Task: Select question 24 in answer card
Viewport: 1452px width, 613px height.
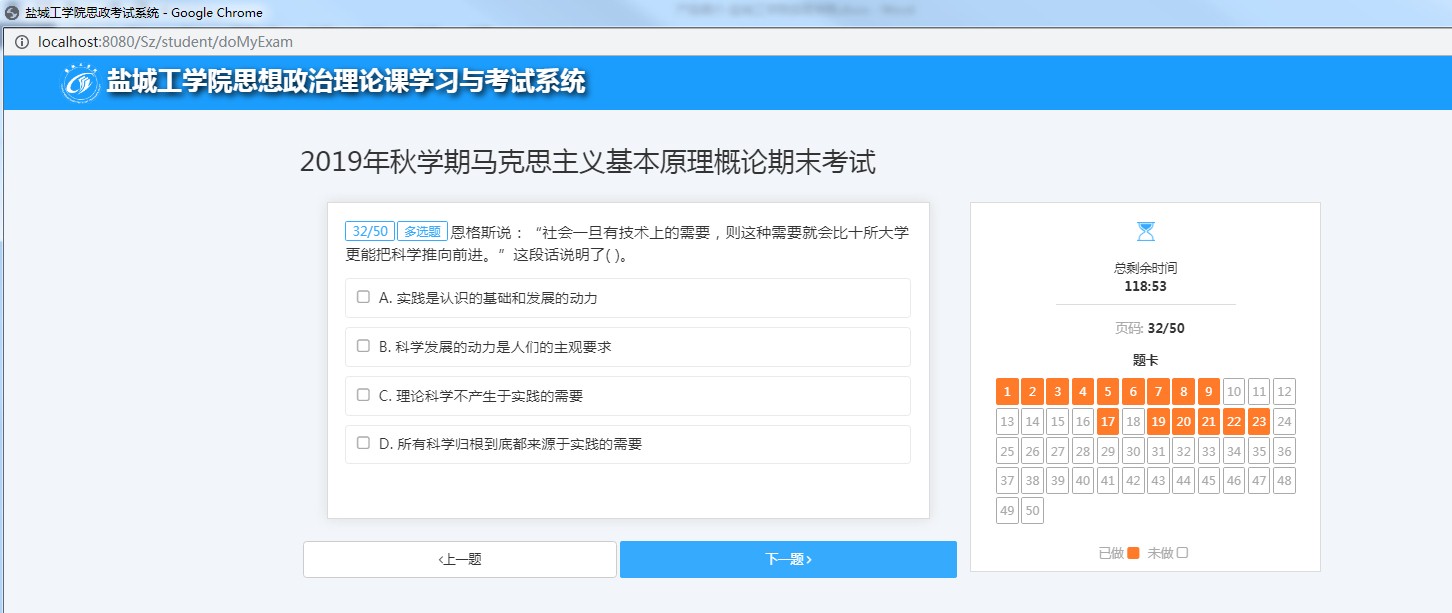Action: pos(1284,421)
